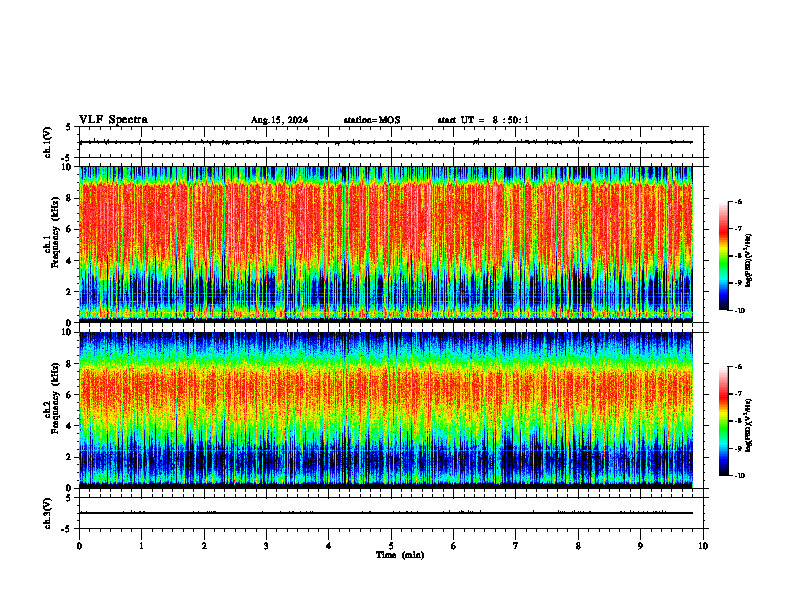Click the time axis tick label "2"
The height and width of the screenshot is (612, 792).
(204, 546)
